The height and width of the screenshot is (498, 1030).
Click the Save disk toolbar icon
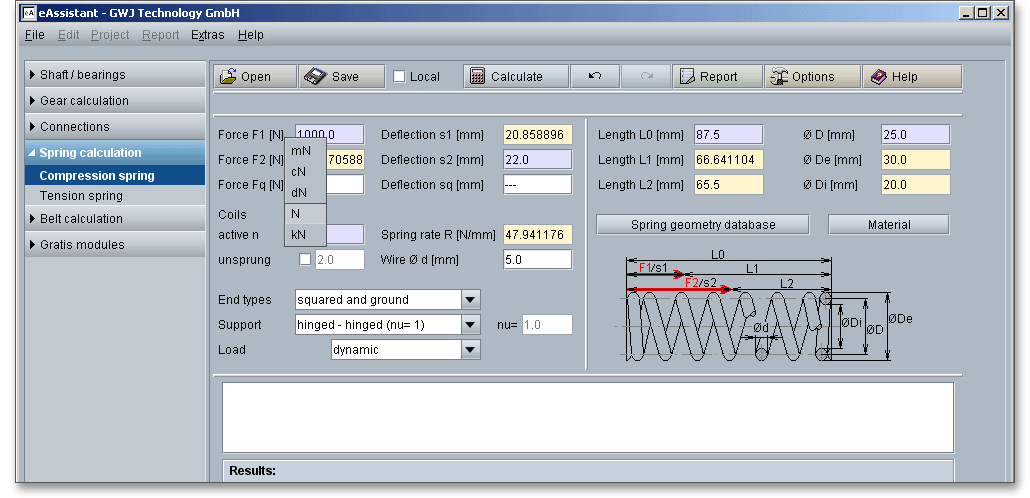coord(316,77)
